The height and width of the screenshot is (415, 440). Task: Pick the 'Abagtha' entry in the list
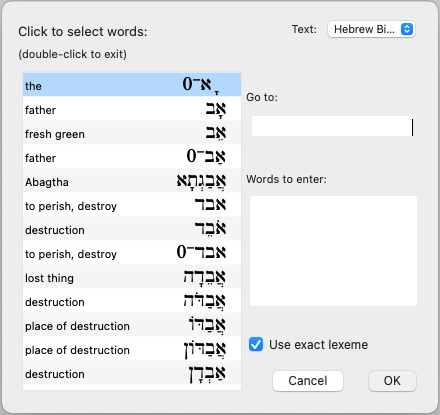(132, 181)
